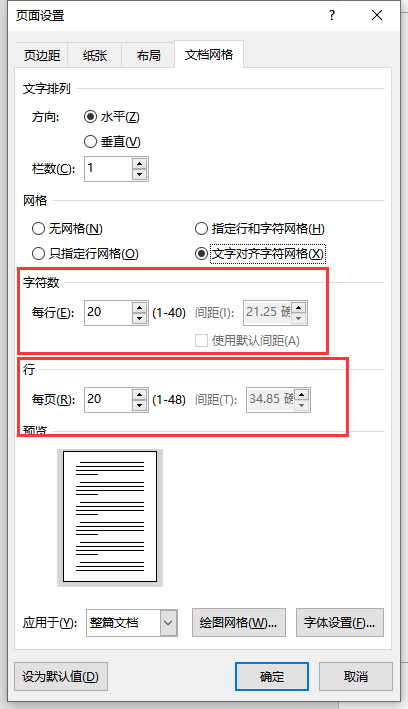The width and height of the screenshot is (408, 709).
Task: Decrease character 间距 21.25 磅 value
Action: [299, 318]
